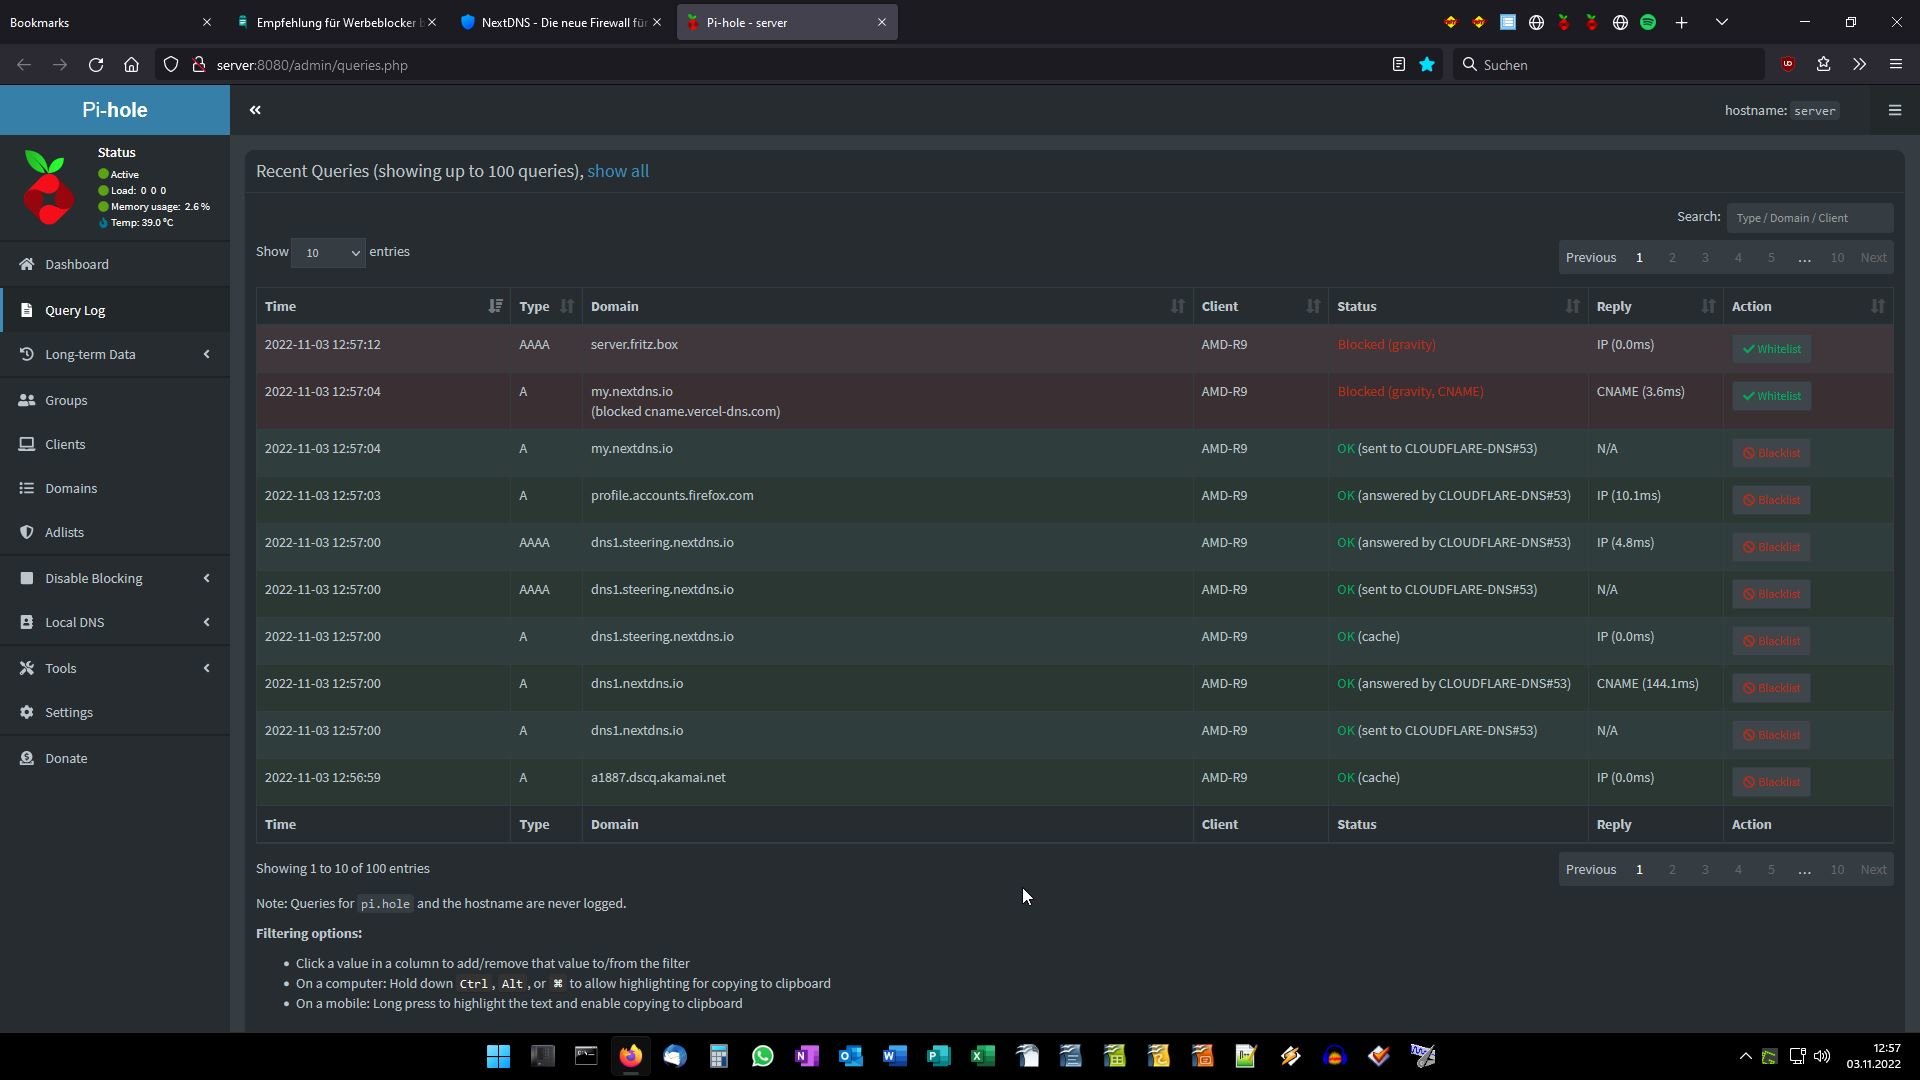Open Spotify from the bookmarks toolbar icons
Image resolution: width=1920 pixels, height=1080 pixels.
click(x=1648, y=22)
